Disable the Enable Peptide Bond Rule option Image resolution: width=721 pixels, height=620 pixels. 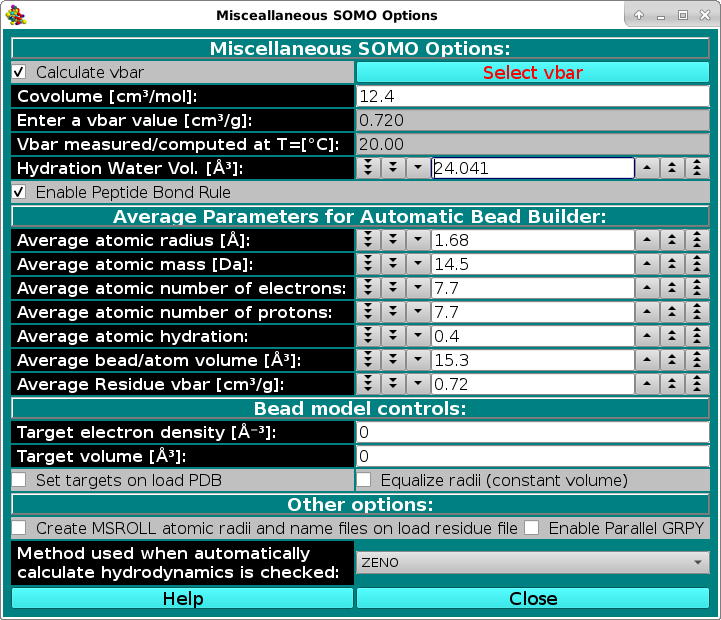coord(19,192)
